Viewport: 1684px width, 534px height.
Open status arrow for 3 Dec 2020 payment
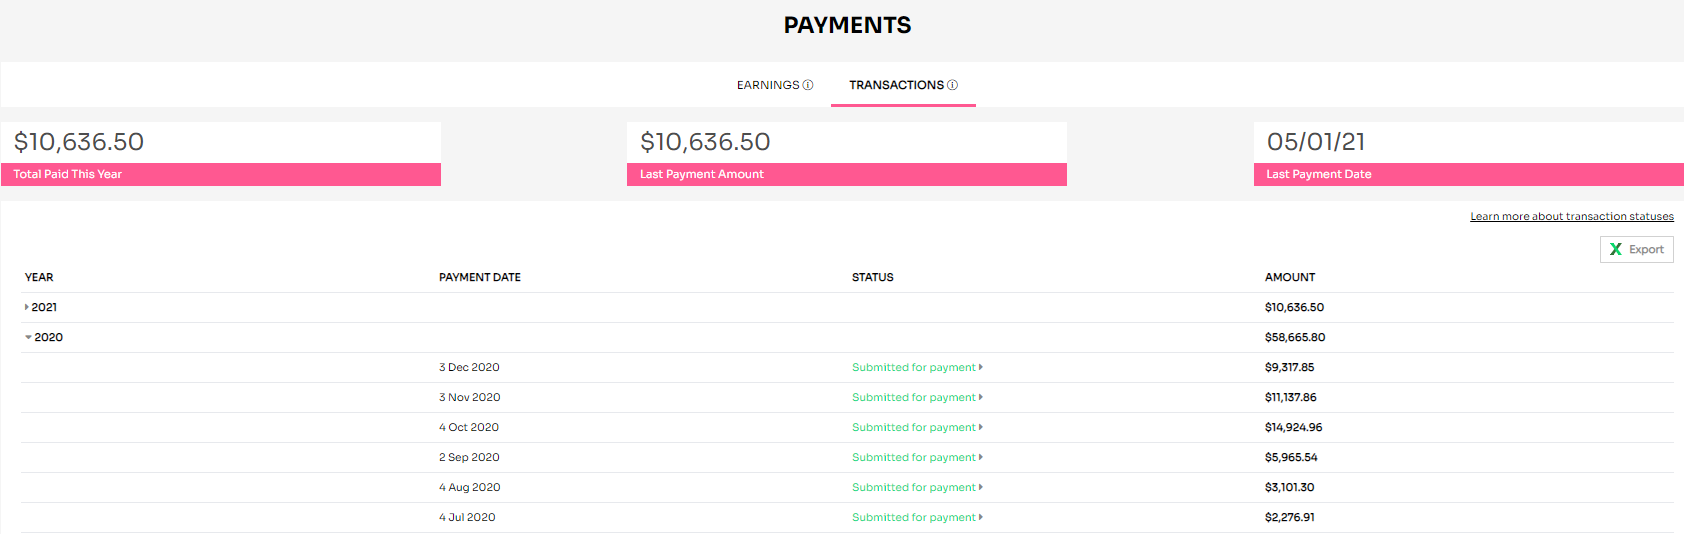coord(981,367)
